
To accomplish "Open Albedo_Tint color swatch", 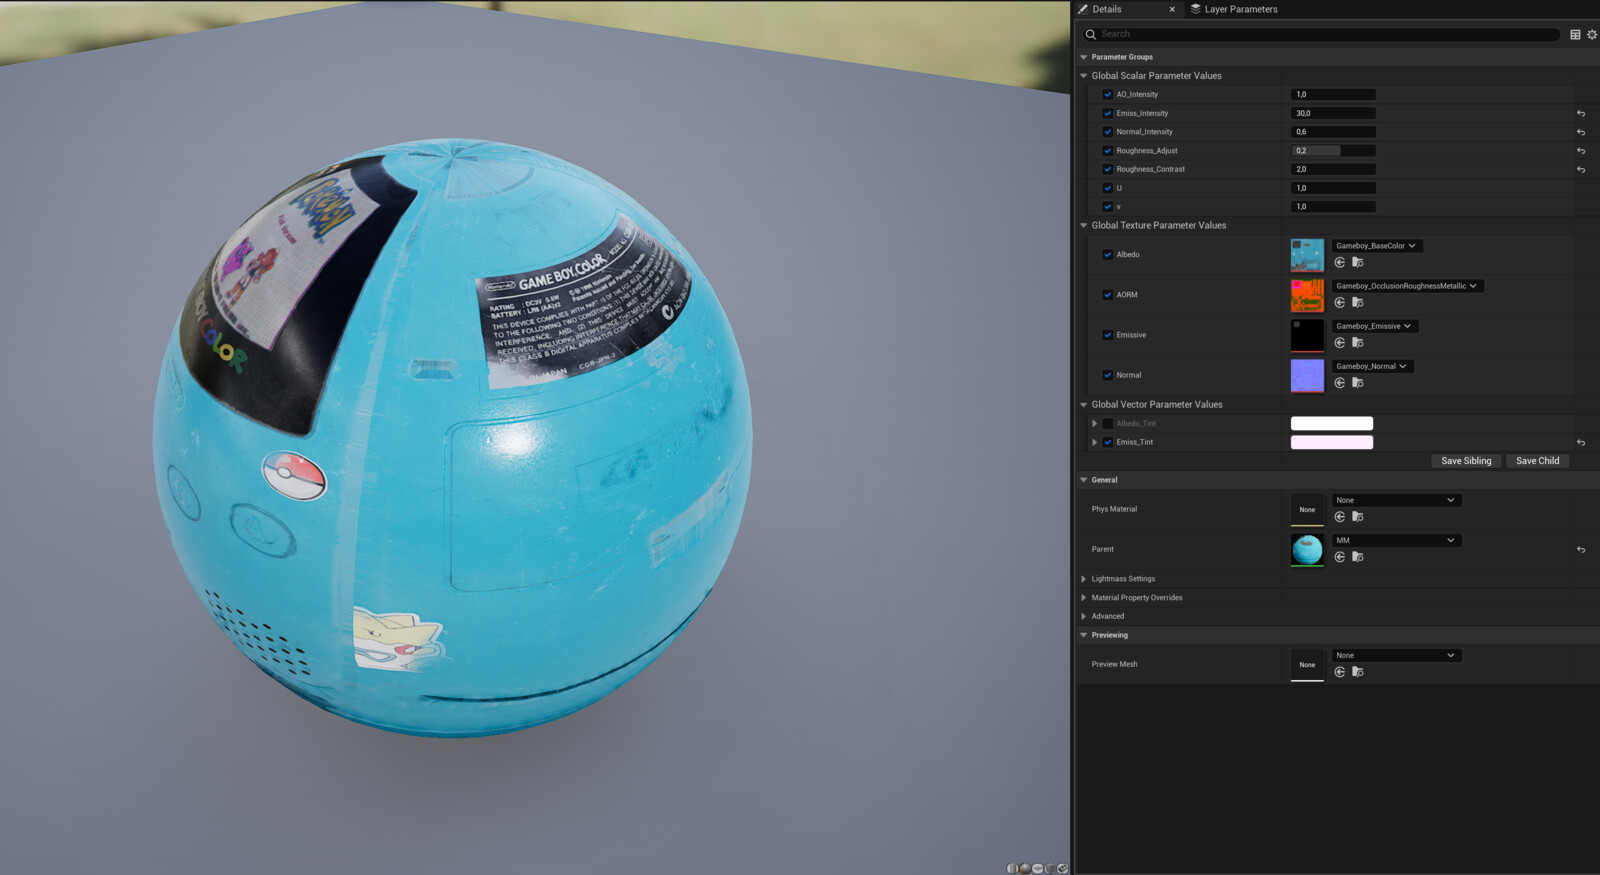I will click(1332, 423).
